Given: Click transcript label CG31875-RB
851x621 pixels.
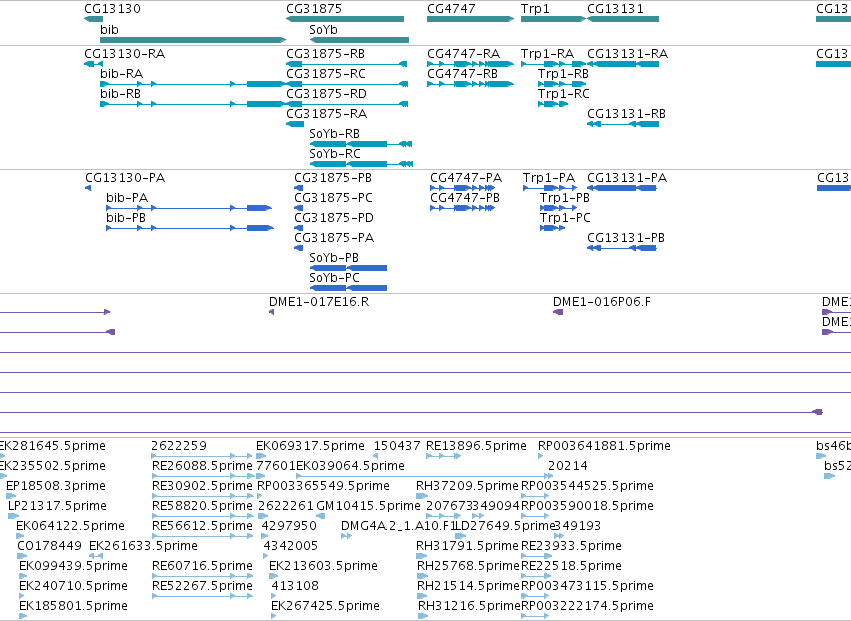Looking at the screenshot, I should tap(326, 54).
